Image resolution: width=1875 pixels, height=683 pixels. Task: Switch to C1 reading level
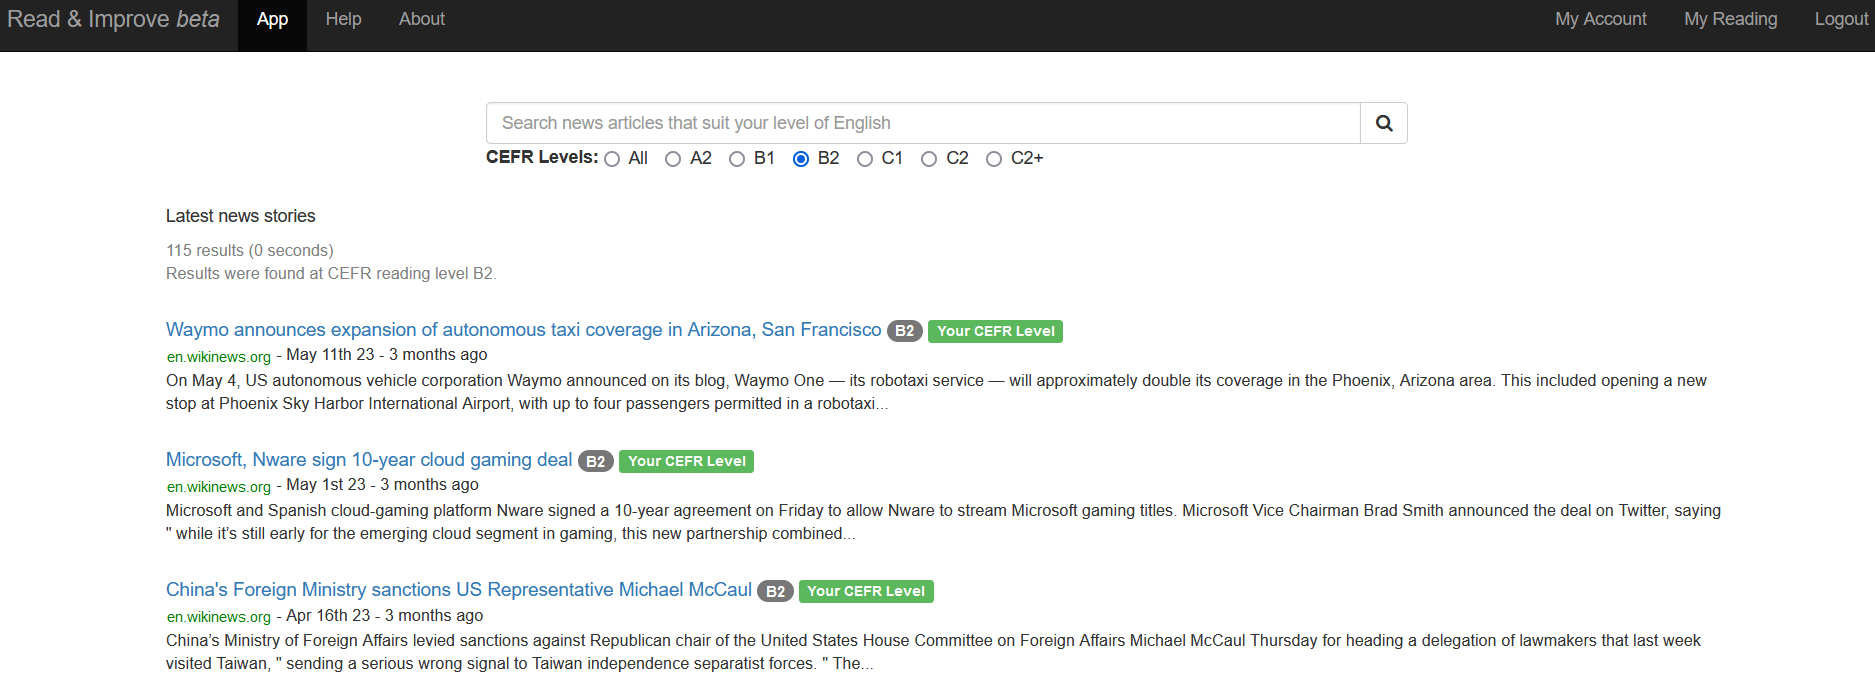(x=865, y=159)
